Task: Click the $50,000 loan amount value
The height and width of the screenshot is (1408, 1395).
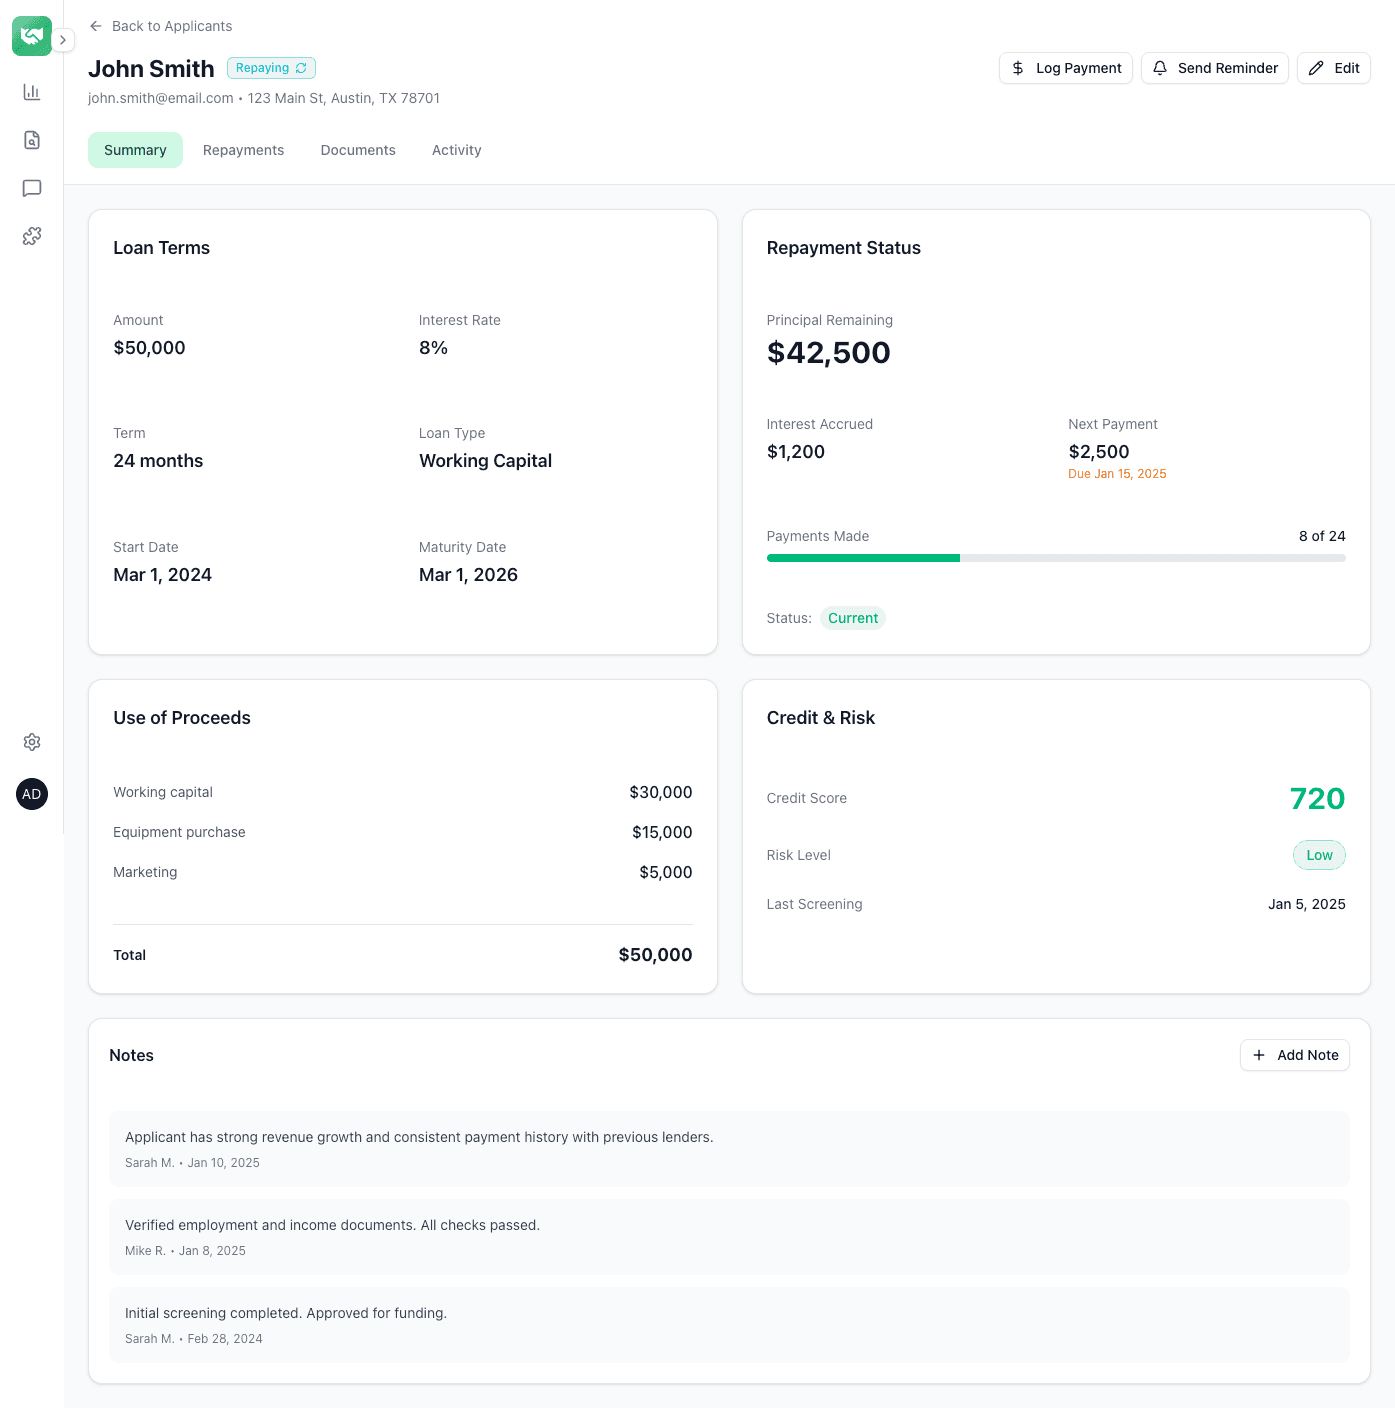Action: [149, 348]
